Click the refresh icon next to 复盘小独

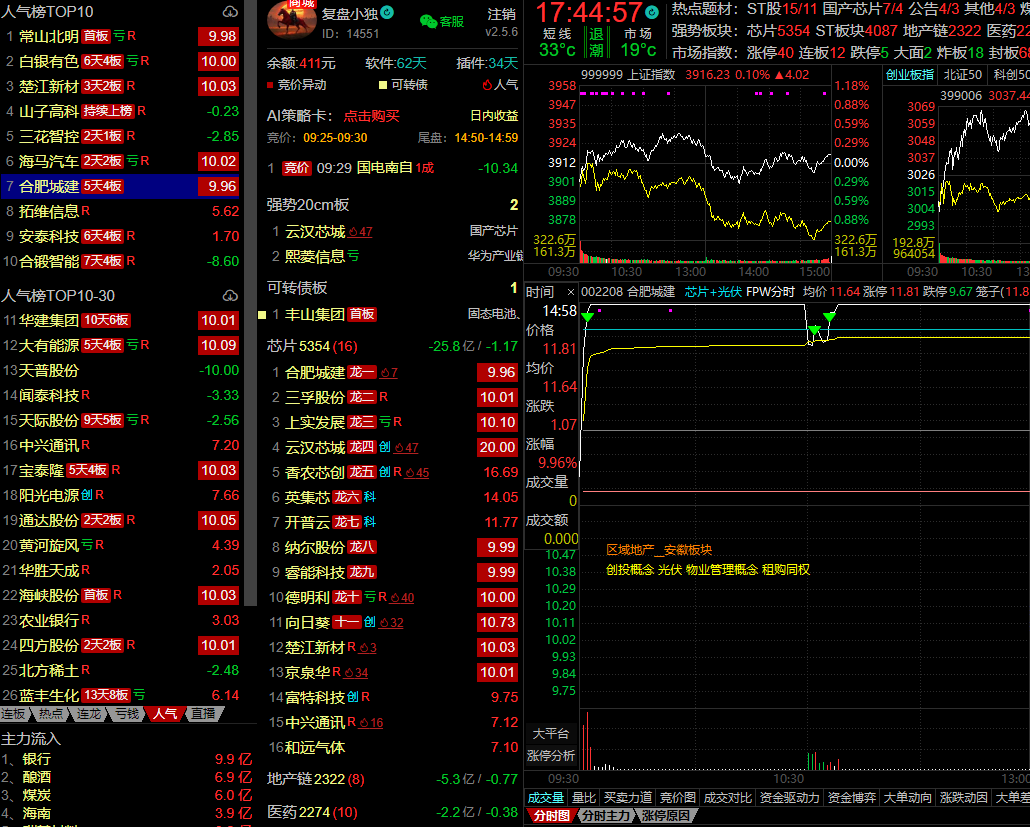(x=387, y=13)
